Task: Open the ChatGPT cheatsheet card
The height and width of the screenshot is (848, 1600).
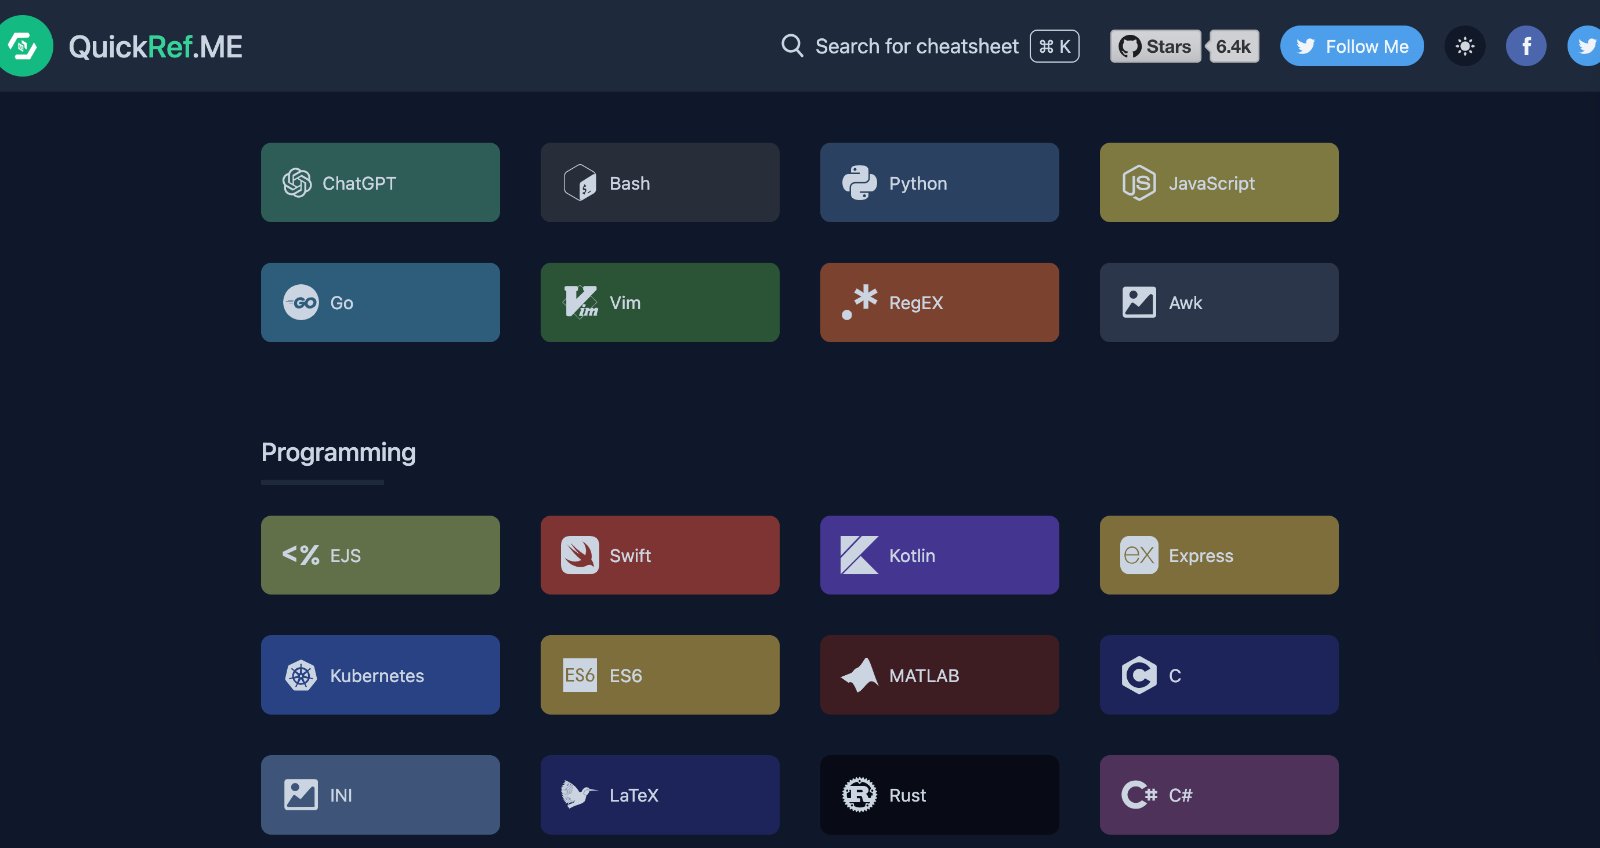Action: (380, 182)
